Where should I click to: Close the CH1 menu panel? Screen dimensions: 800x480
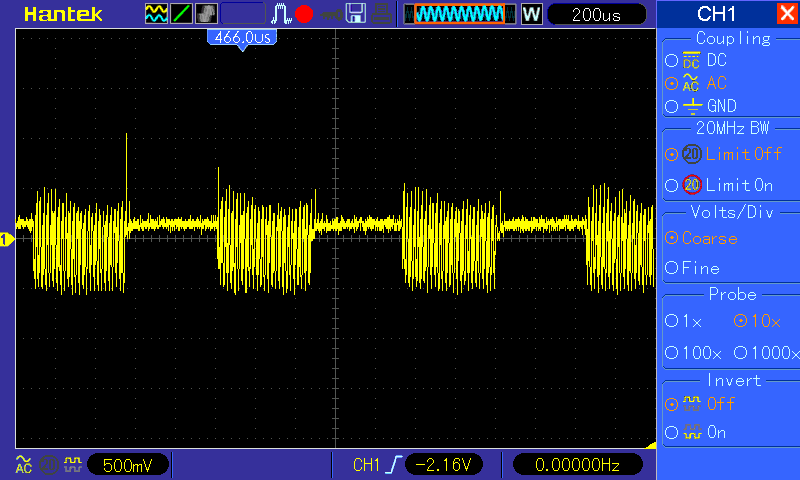[x=786, y=13]
